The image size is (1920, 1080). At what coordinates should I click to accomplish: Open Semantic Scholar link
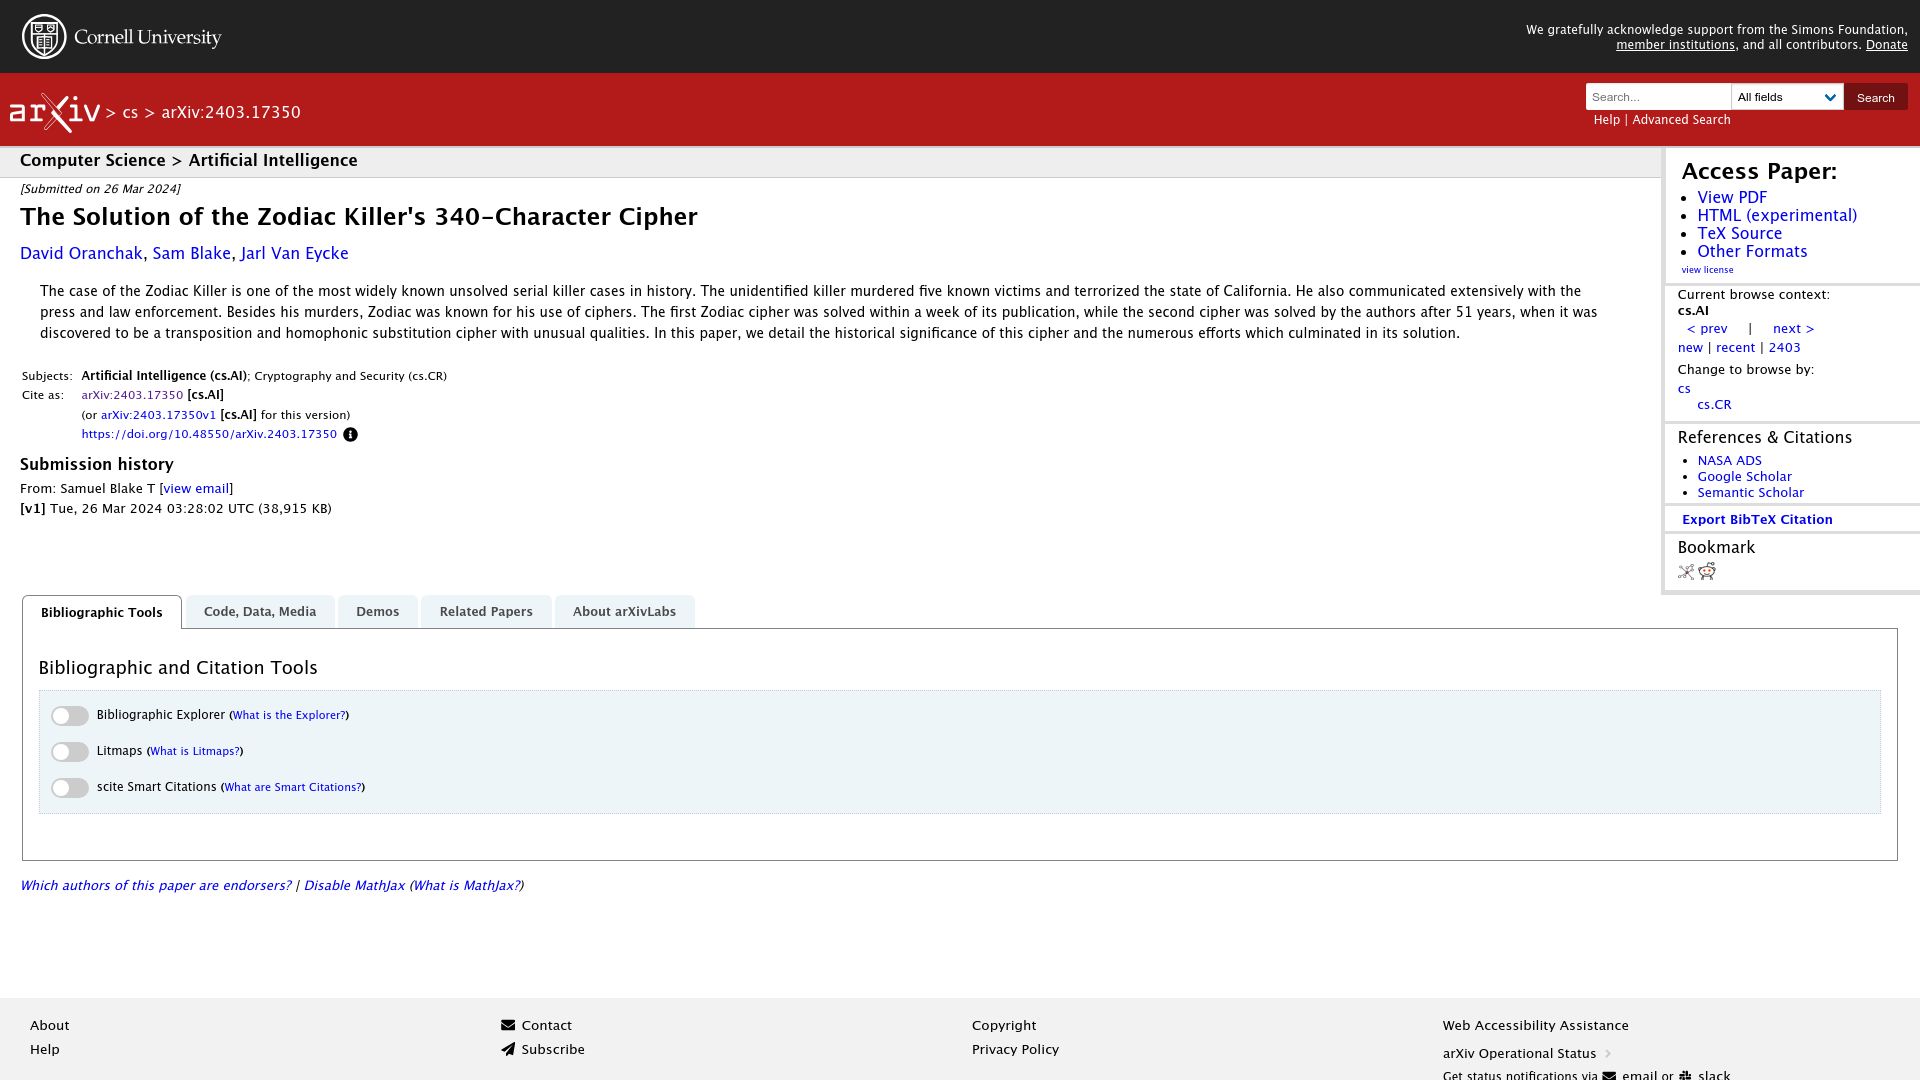(1750, 493)
